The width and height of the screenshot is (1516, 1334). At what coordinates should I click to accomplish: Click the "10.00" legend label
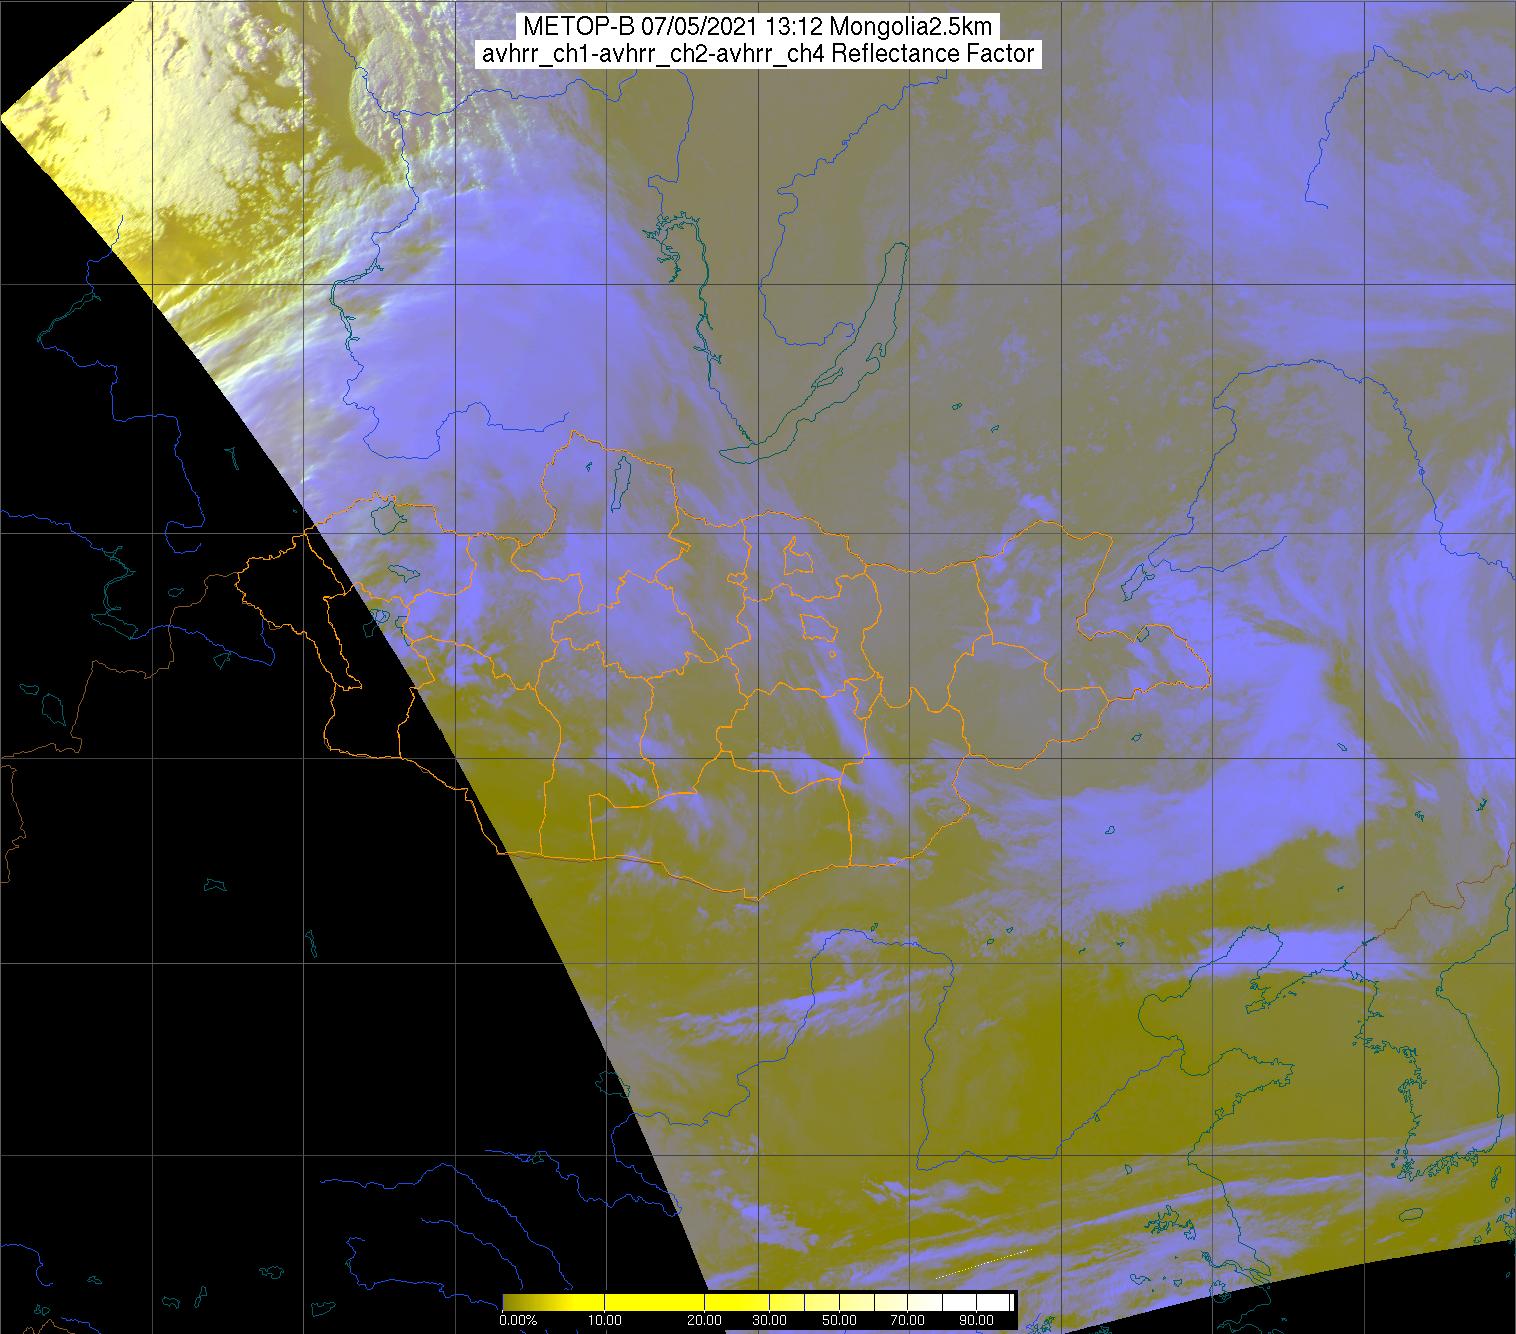pyautogui.click(x=604, y=1320)
